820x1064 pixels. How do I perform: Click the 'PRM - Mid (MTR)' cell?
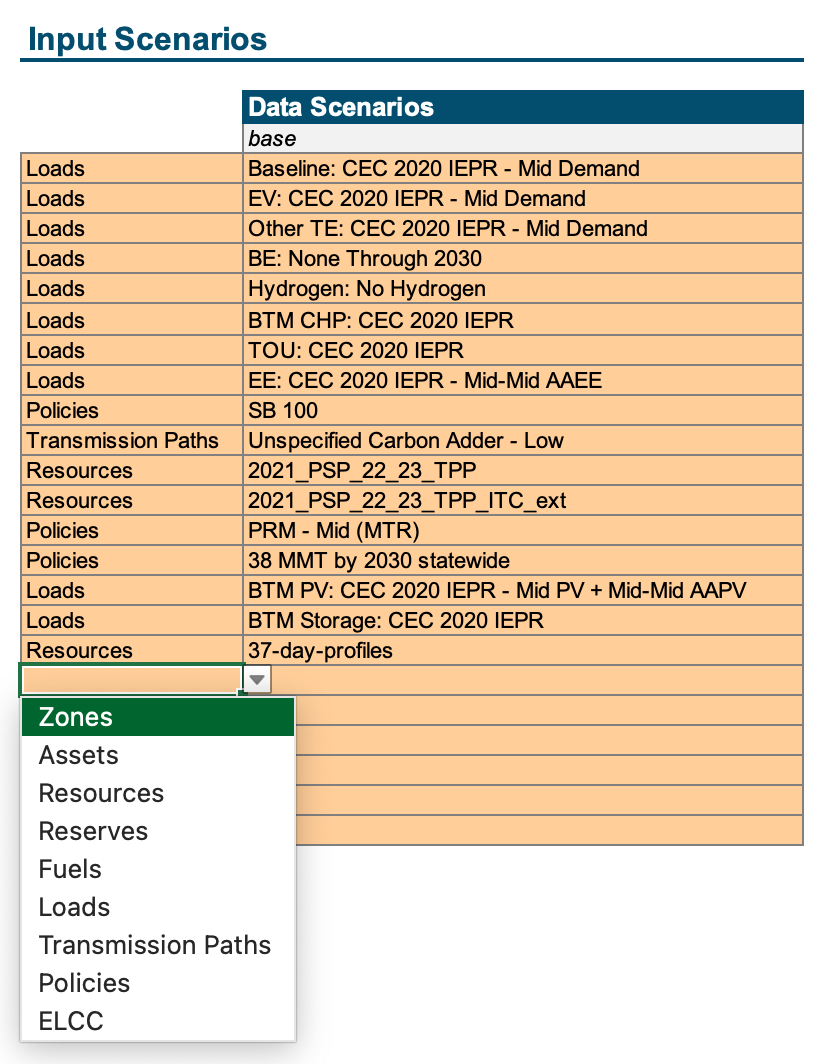[522, 530]
